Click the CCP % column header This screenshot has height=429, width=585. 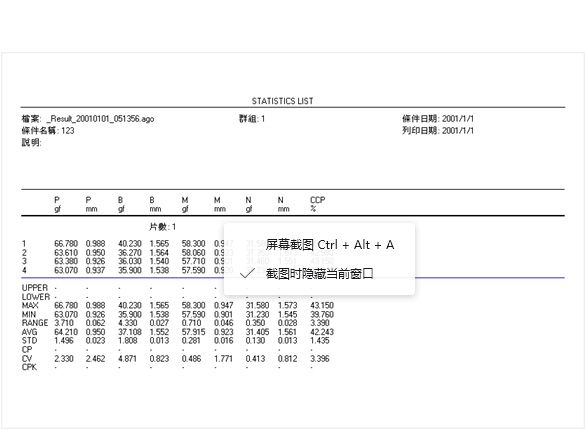[x=317, y=204]
